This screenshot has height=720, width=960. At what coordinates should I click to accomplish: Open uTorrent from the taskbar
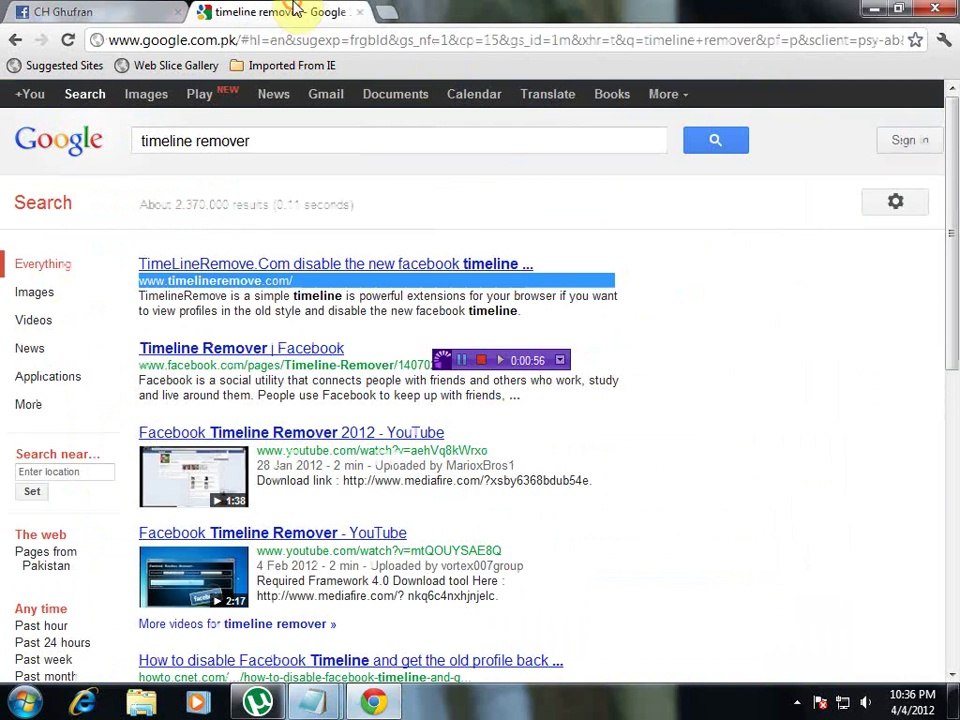click(257, 702)
